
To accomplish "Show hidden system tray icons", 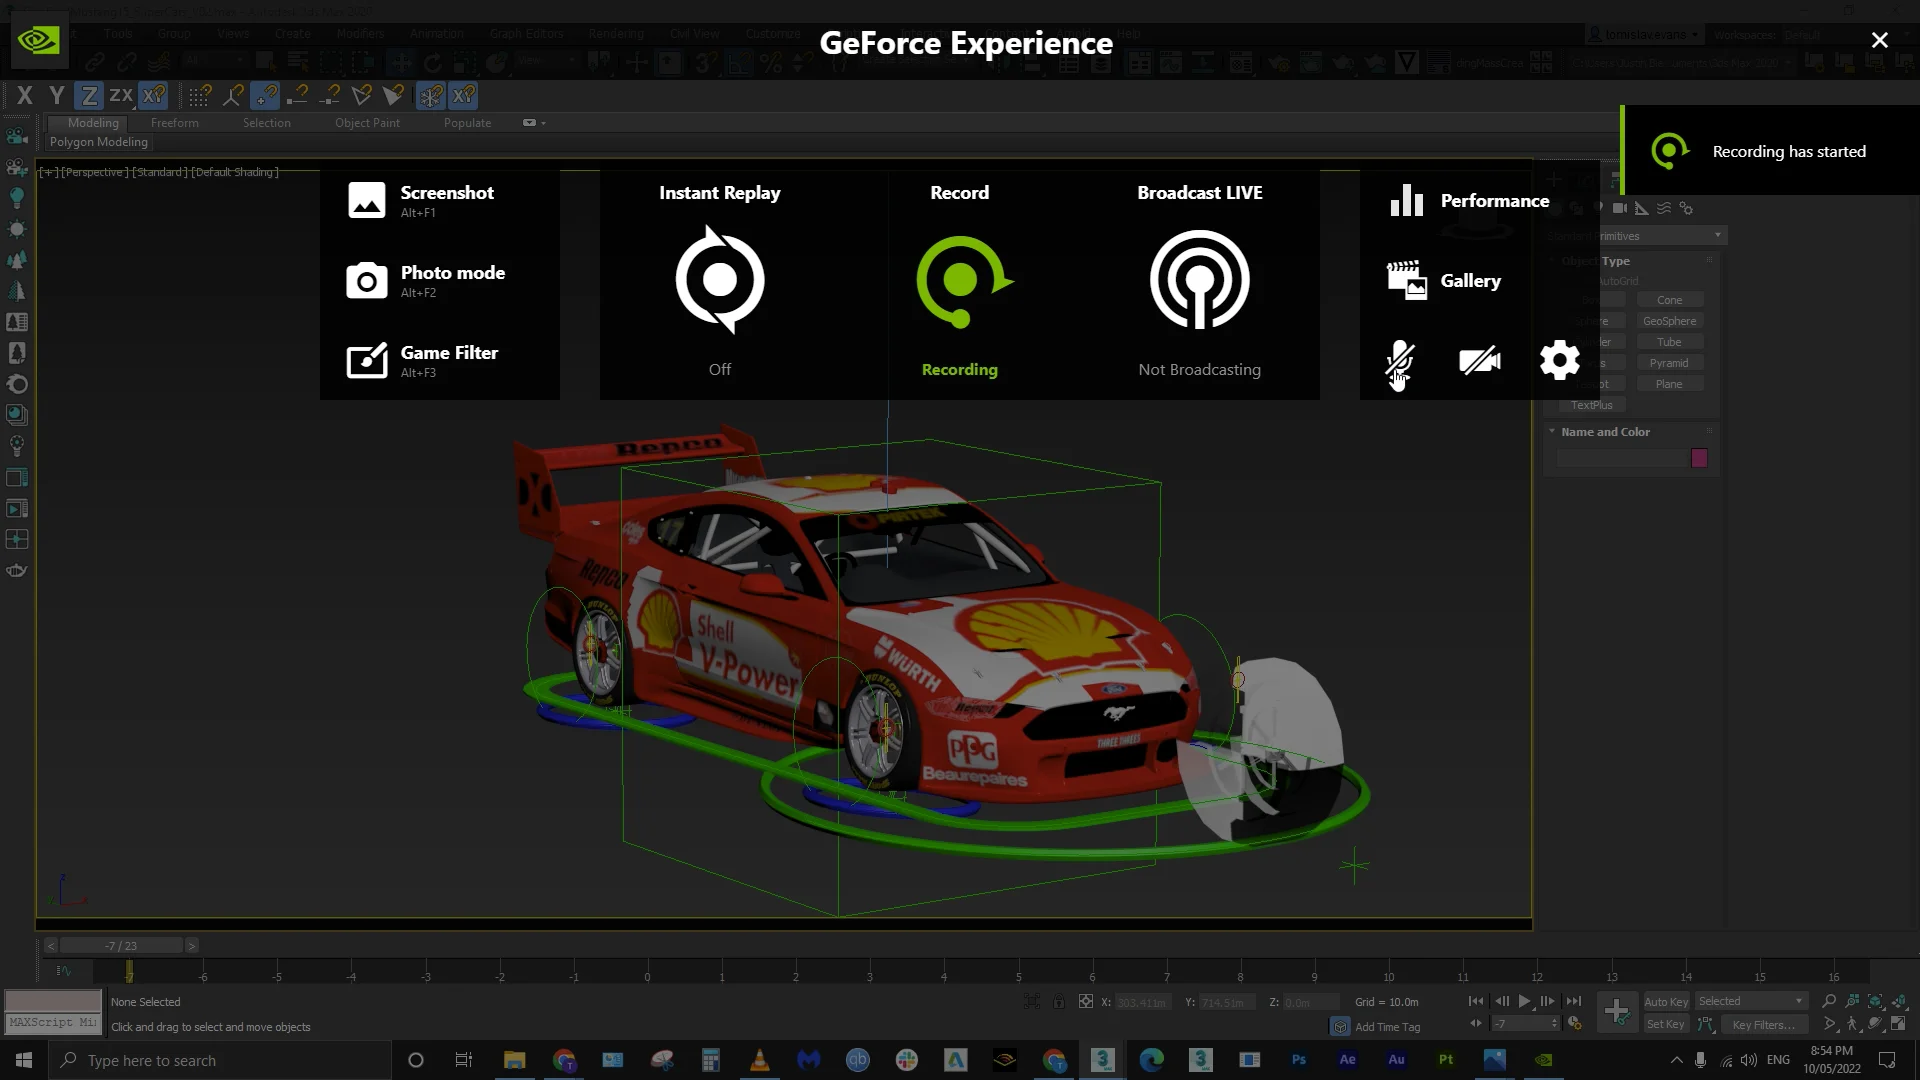I will (1676, 1060).
